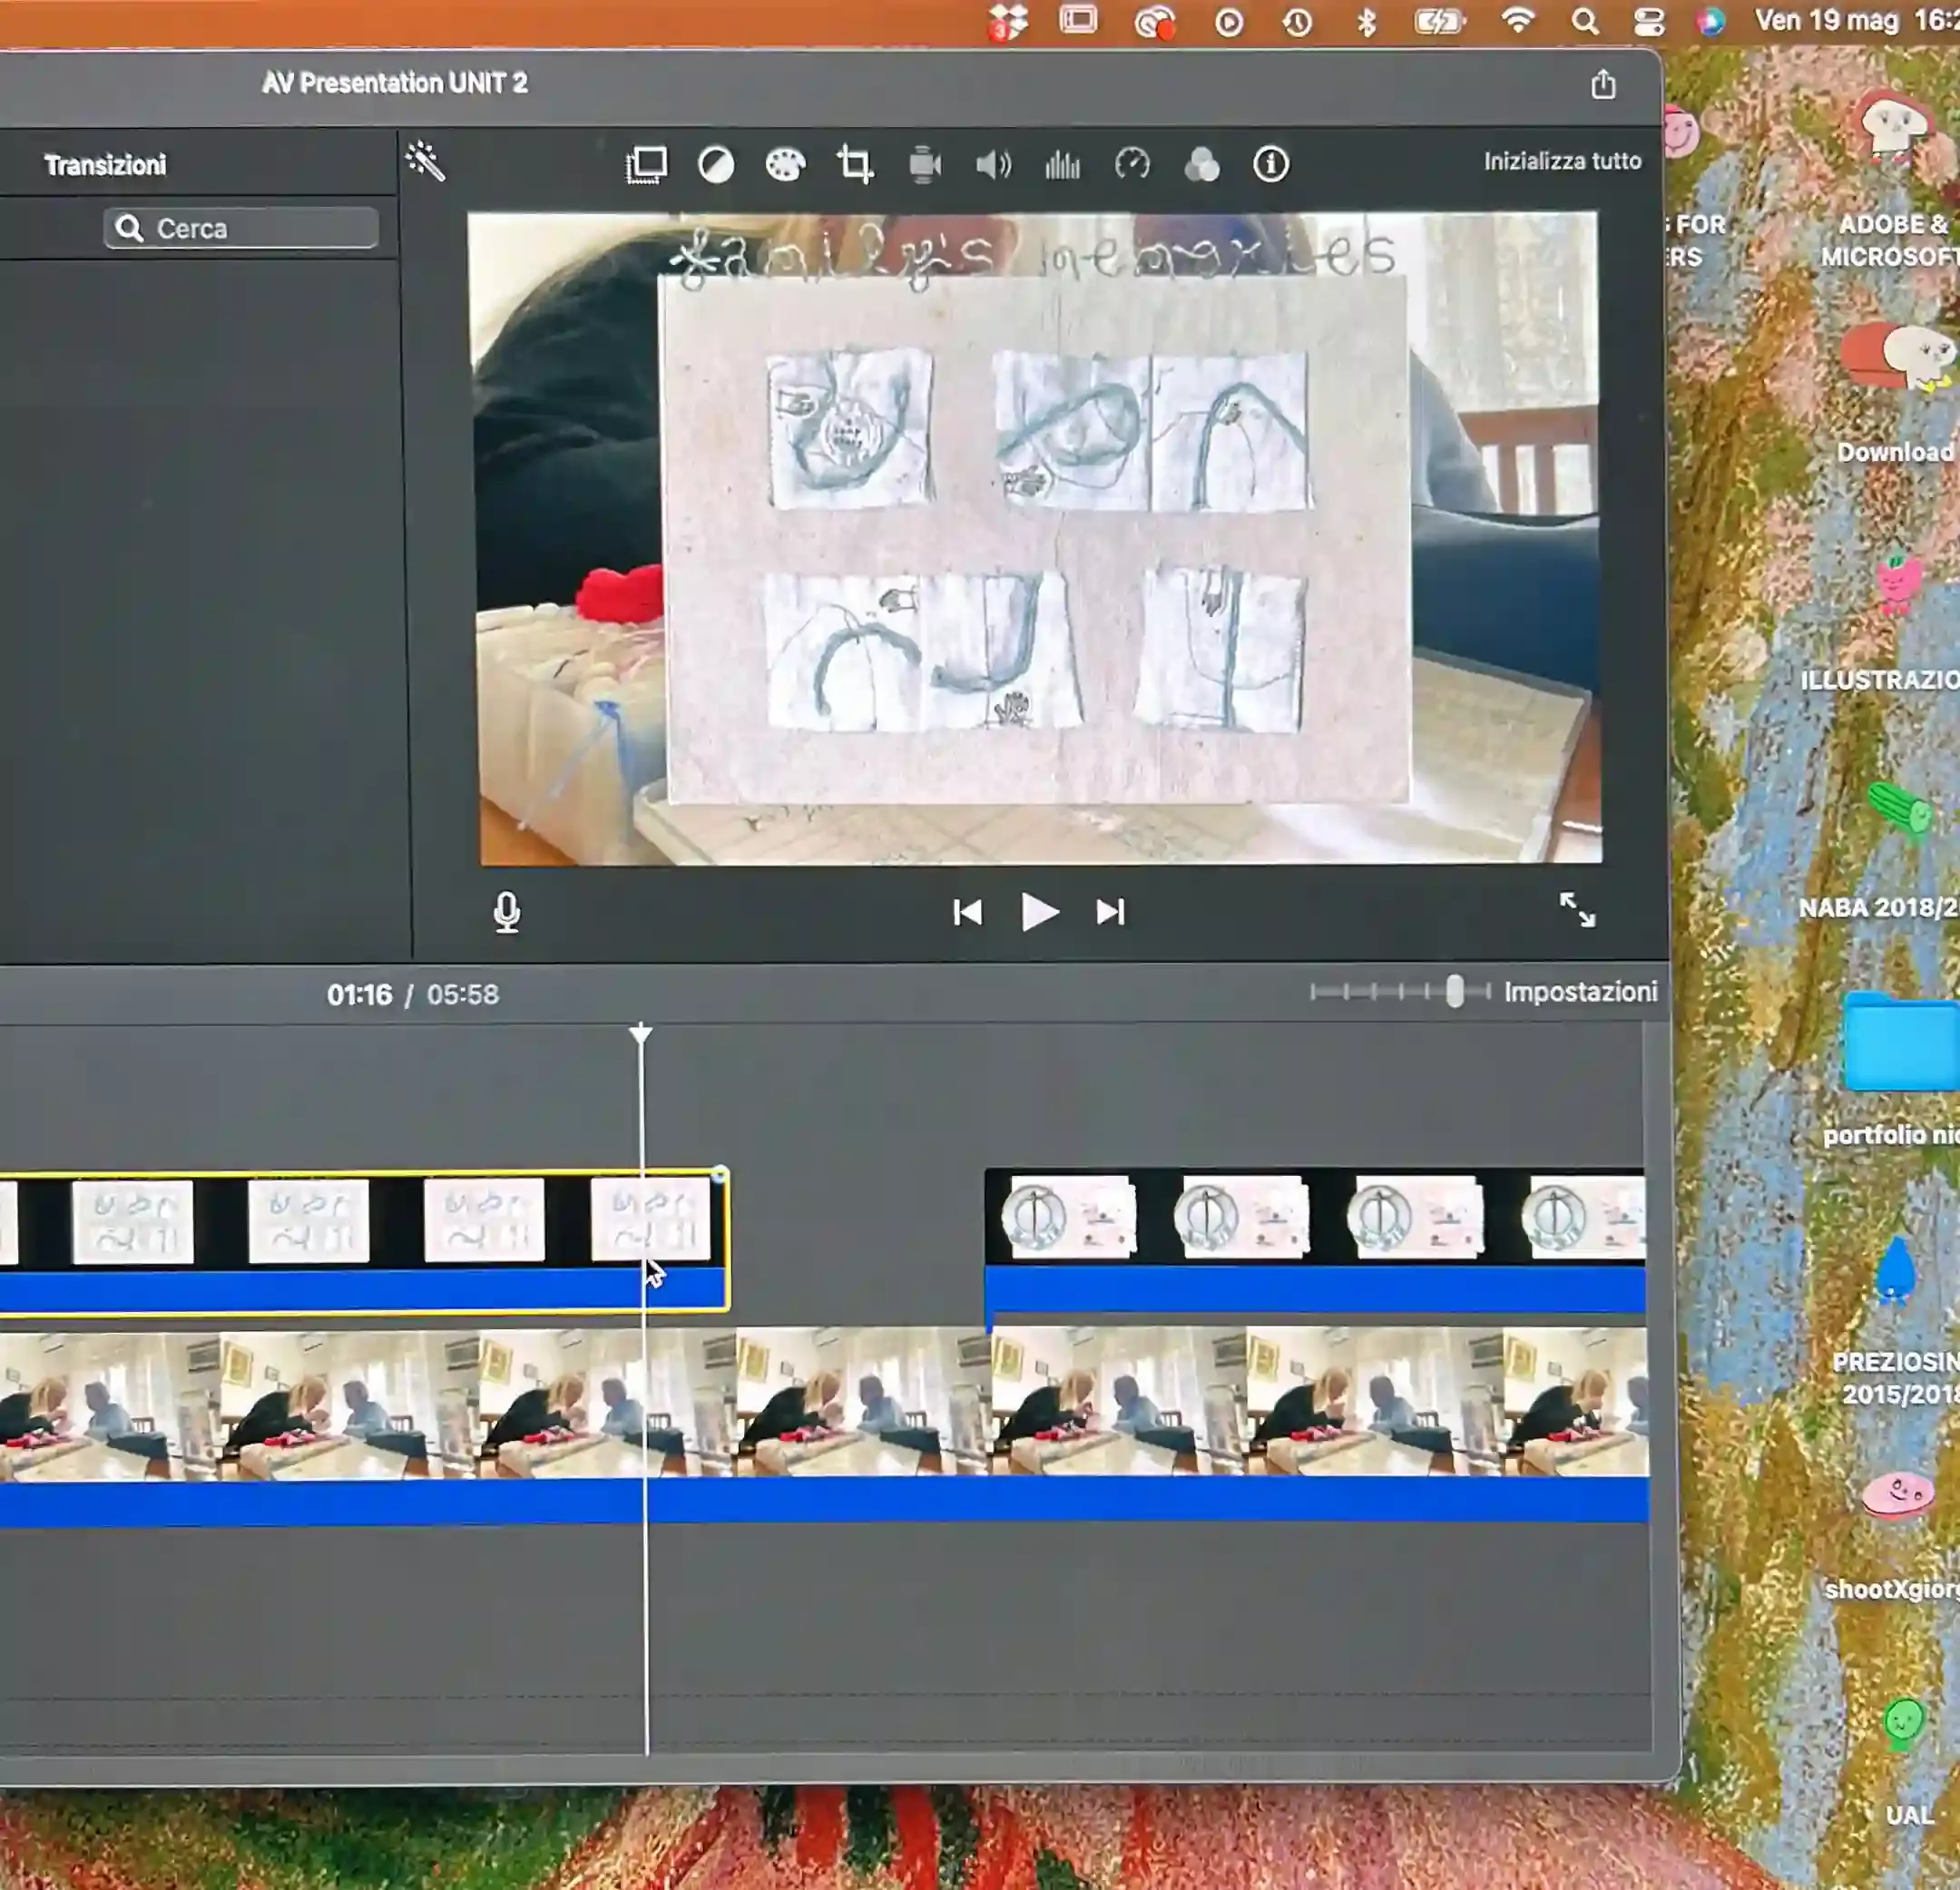The image size is (1960, 1890).
Task: Open the Creative Cloud menu bar icon
Action: [x=1153, y=21]
